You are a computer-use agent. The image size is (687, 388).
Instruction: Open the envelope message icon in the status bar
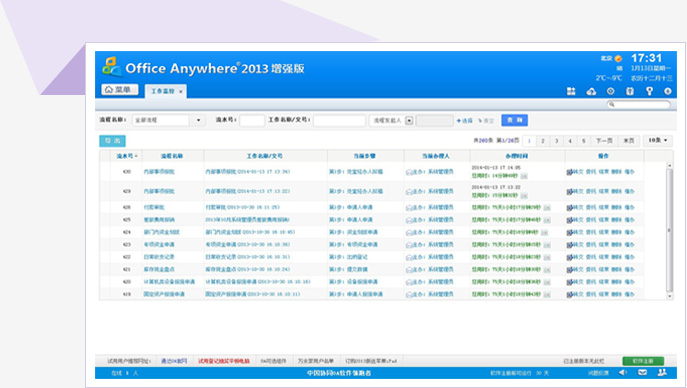(x=642, y=373)
